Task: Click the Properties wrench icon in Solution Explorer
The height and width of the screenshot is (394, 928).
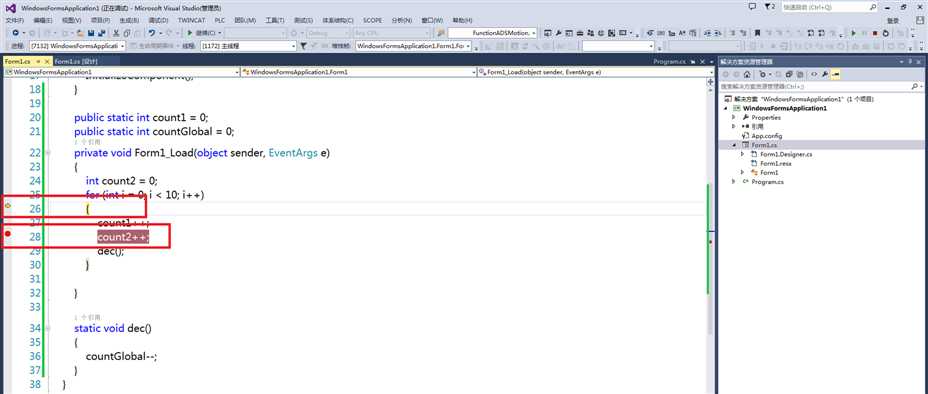Action: [x=825, y=75]
